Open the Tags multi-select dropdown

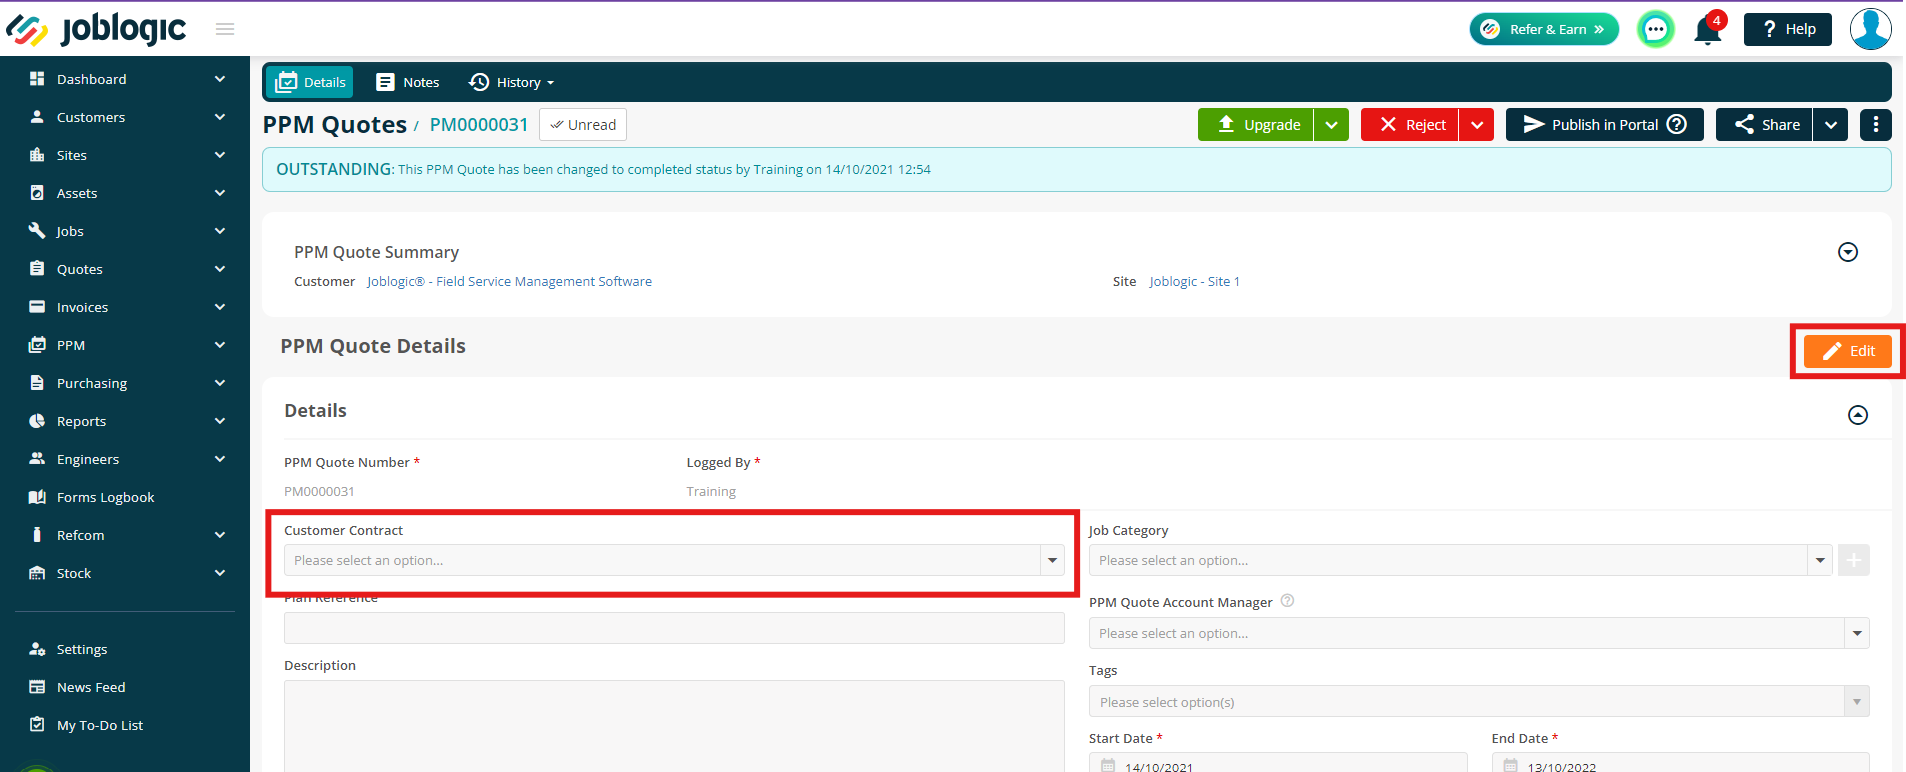click(1479, 702)
